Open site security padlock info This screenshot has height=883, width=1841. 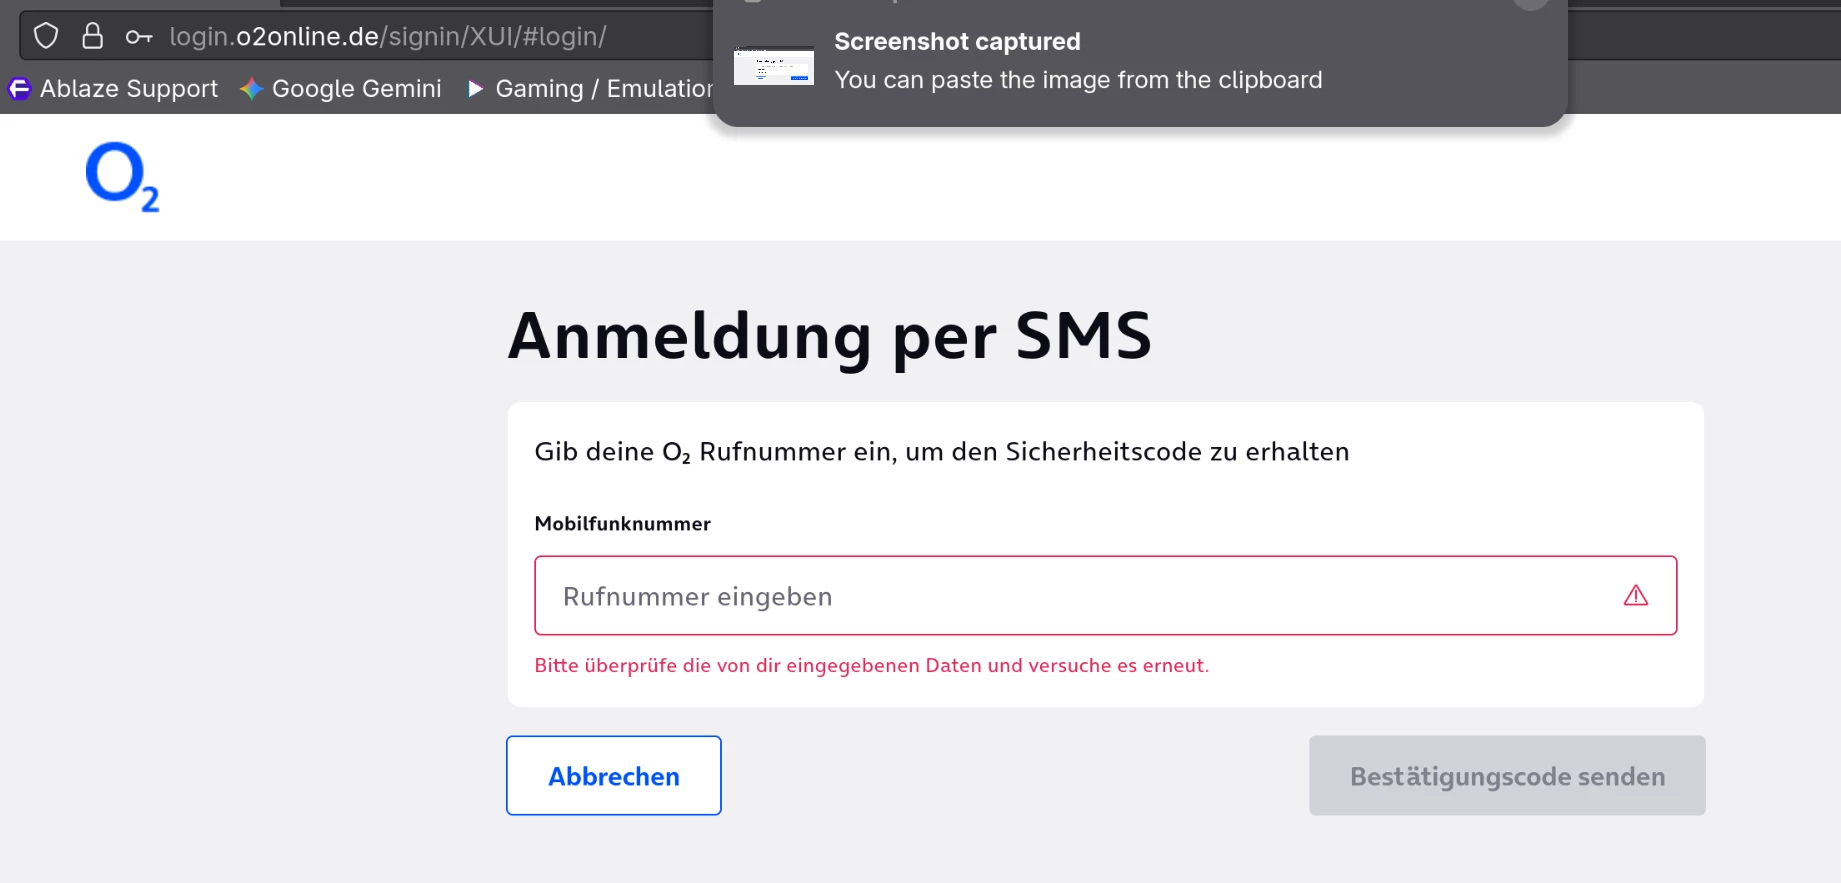pos(92,37)
